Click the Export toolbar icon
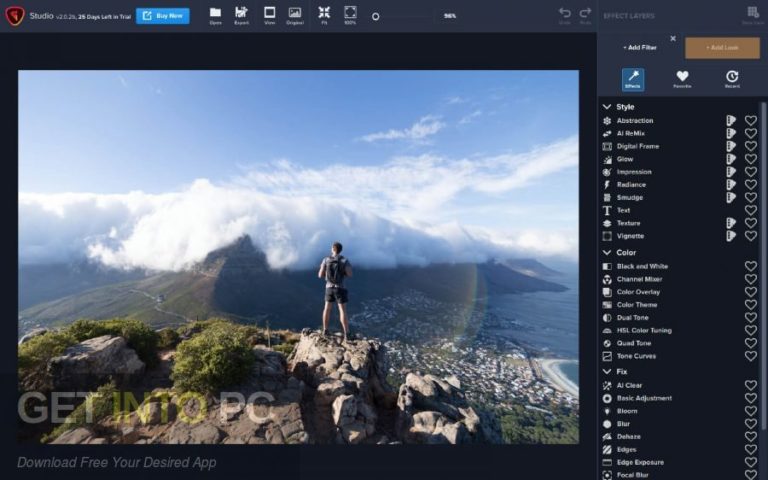The image size is (768, 480). (241, 15)
